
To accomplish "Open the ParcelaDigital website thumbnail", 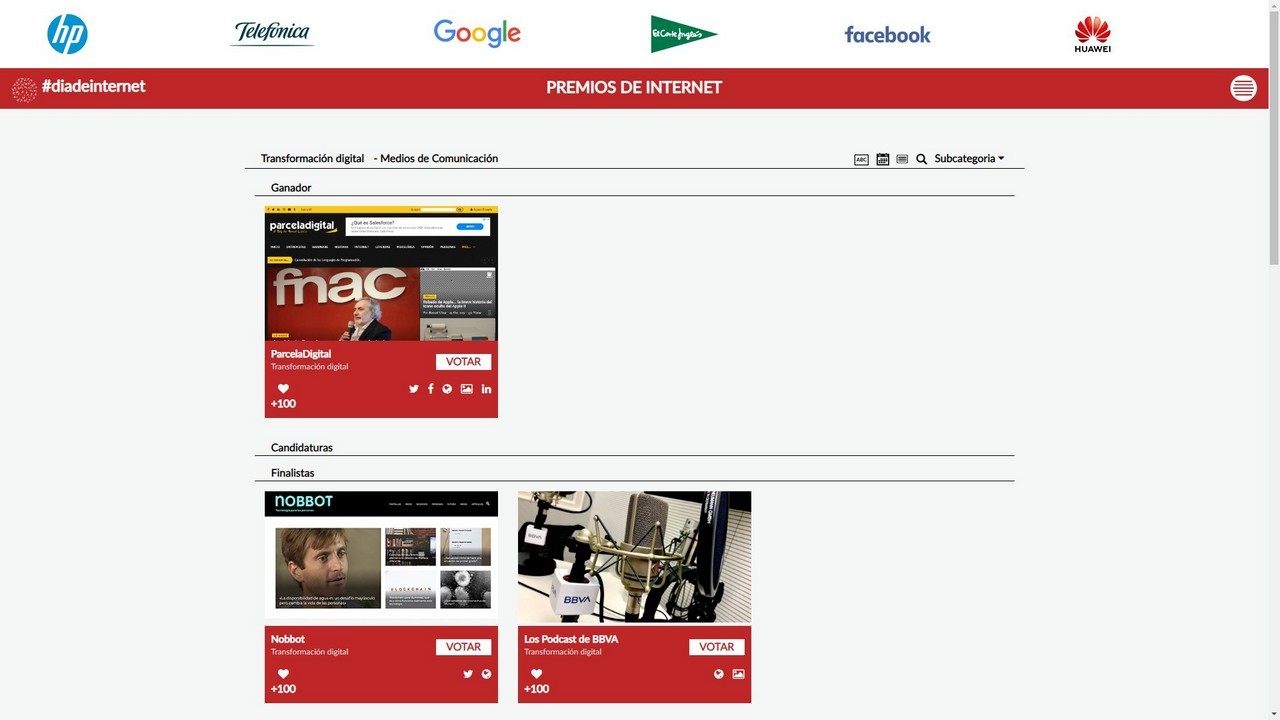I will pos(381,273).
